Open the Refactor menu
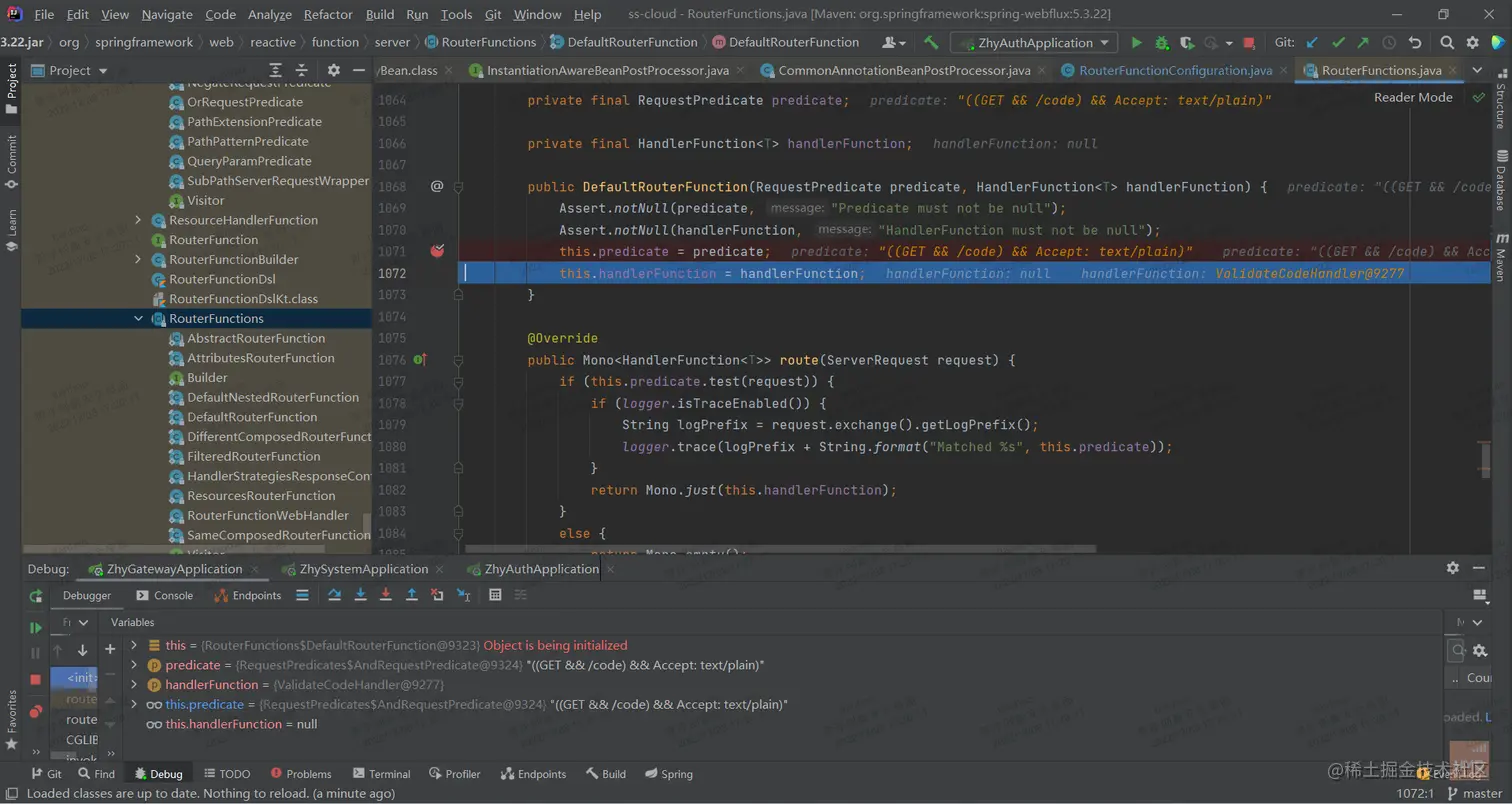This screenshot has height=804, width=1512. point(329,15)
